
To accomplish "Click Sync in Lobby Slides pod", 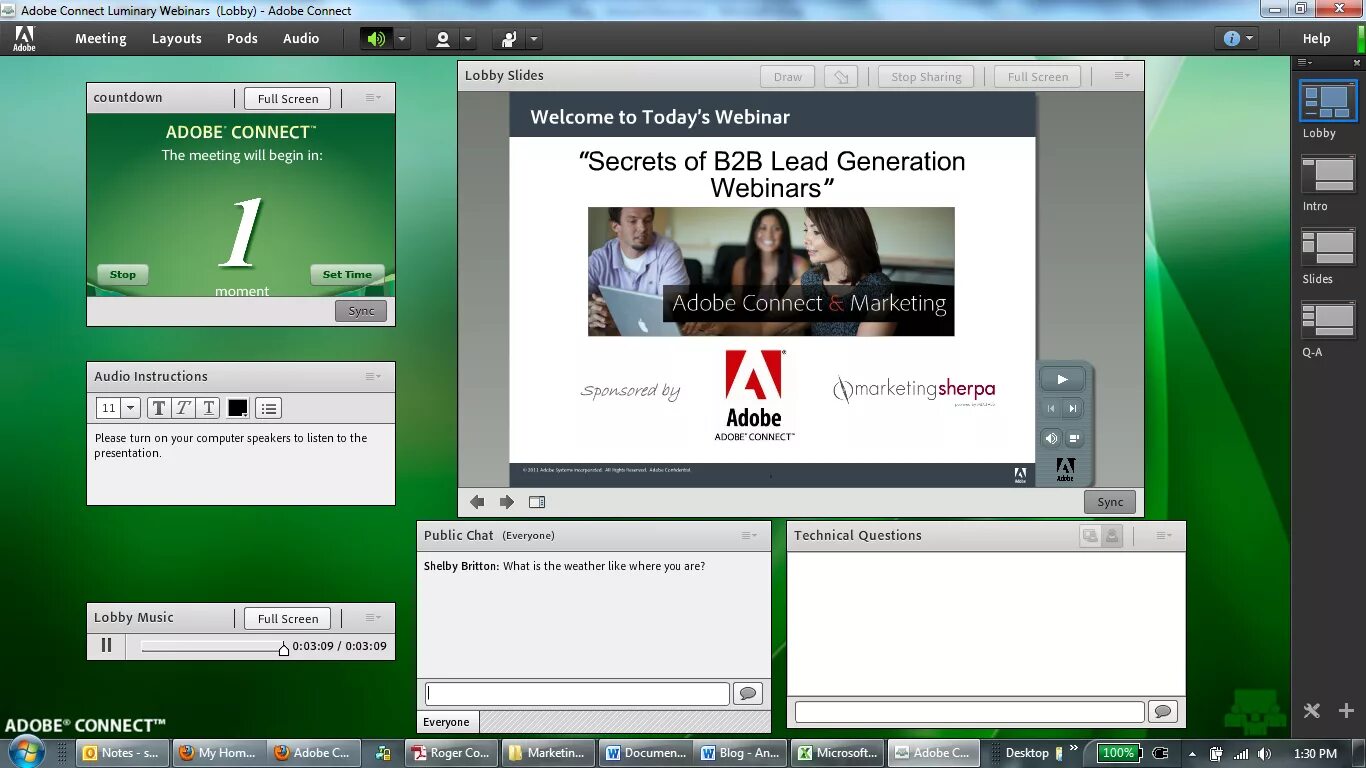I will point(1110,502).
